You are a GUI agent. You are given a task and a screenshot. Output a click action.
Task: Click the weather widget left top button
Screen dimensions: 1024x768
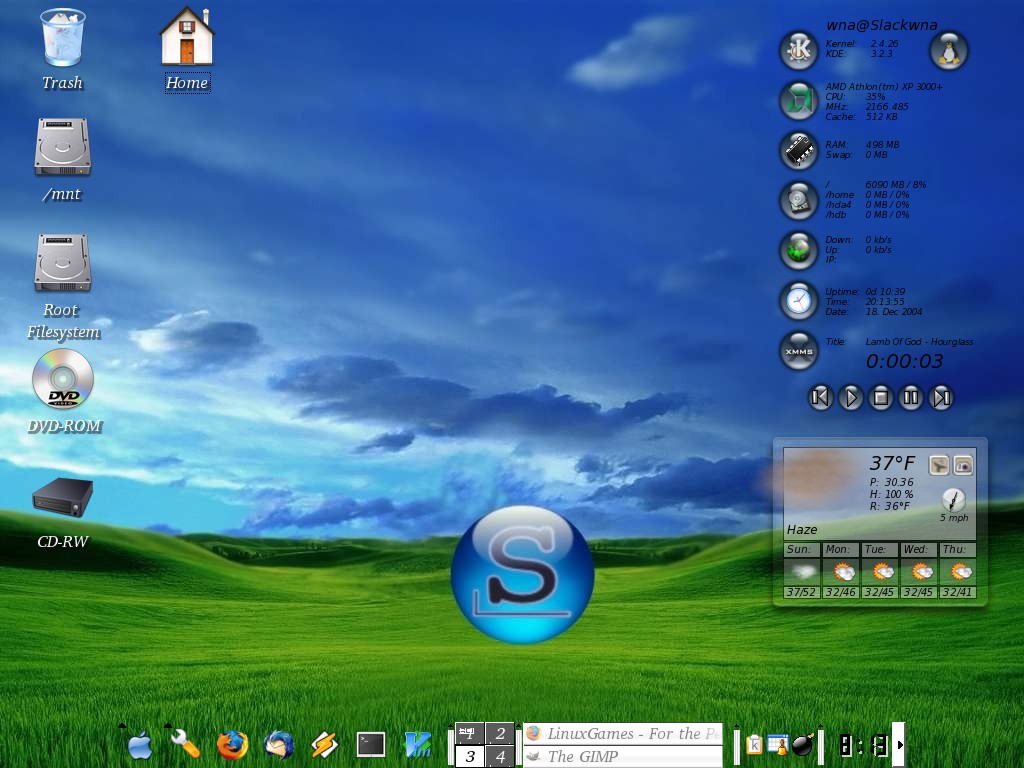coord(939,465)
